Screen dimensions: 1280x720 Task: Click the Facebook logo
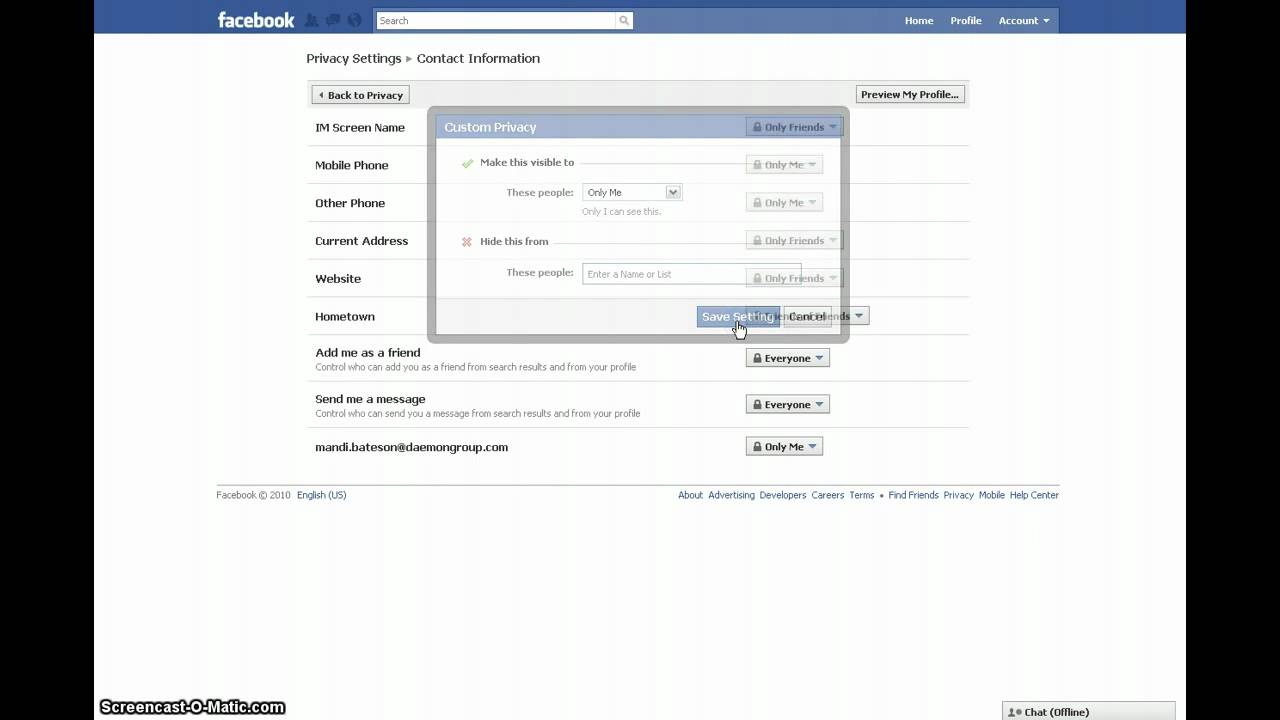tap(256, 20)
